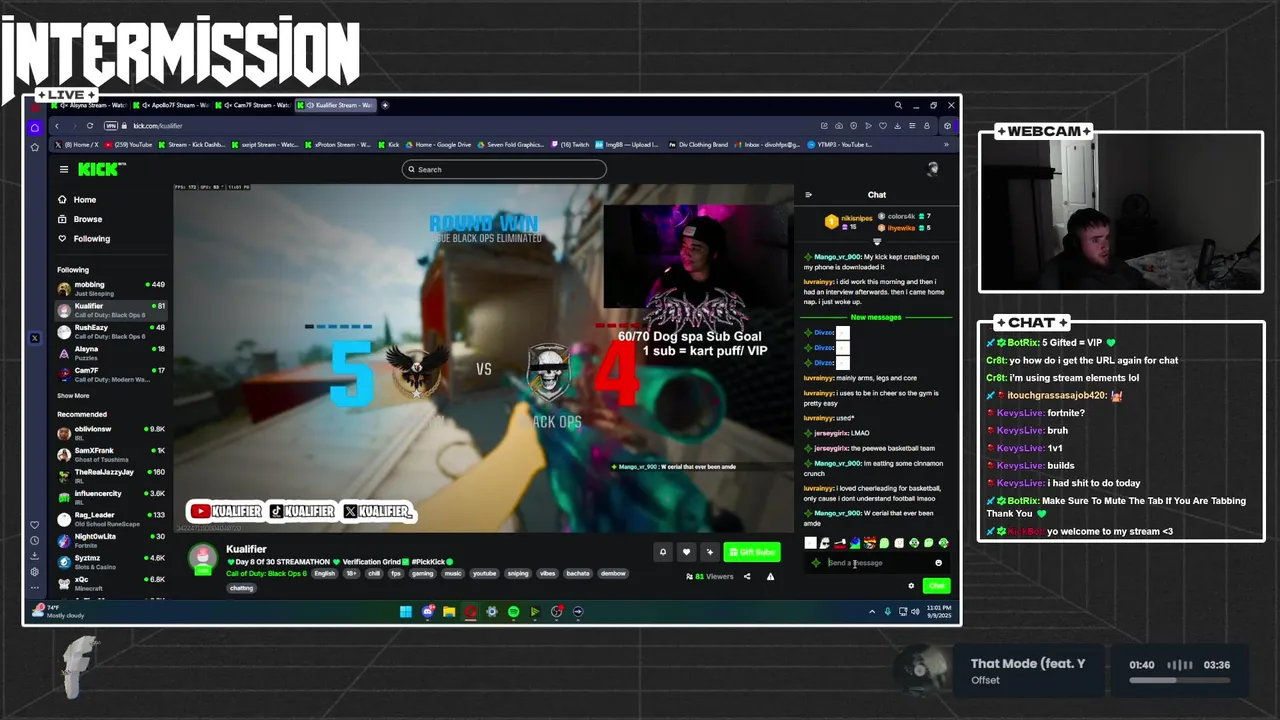Report stream via warning triangle icon
Screen dimensions: 1280x720
(770, 576)
